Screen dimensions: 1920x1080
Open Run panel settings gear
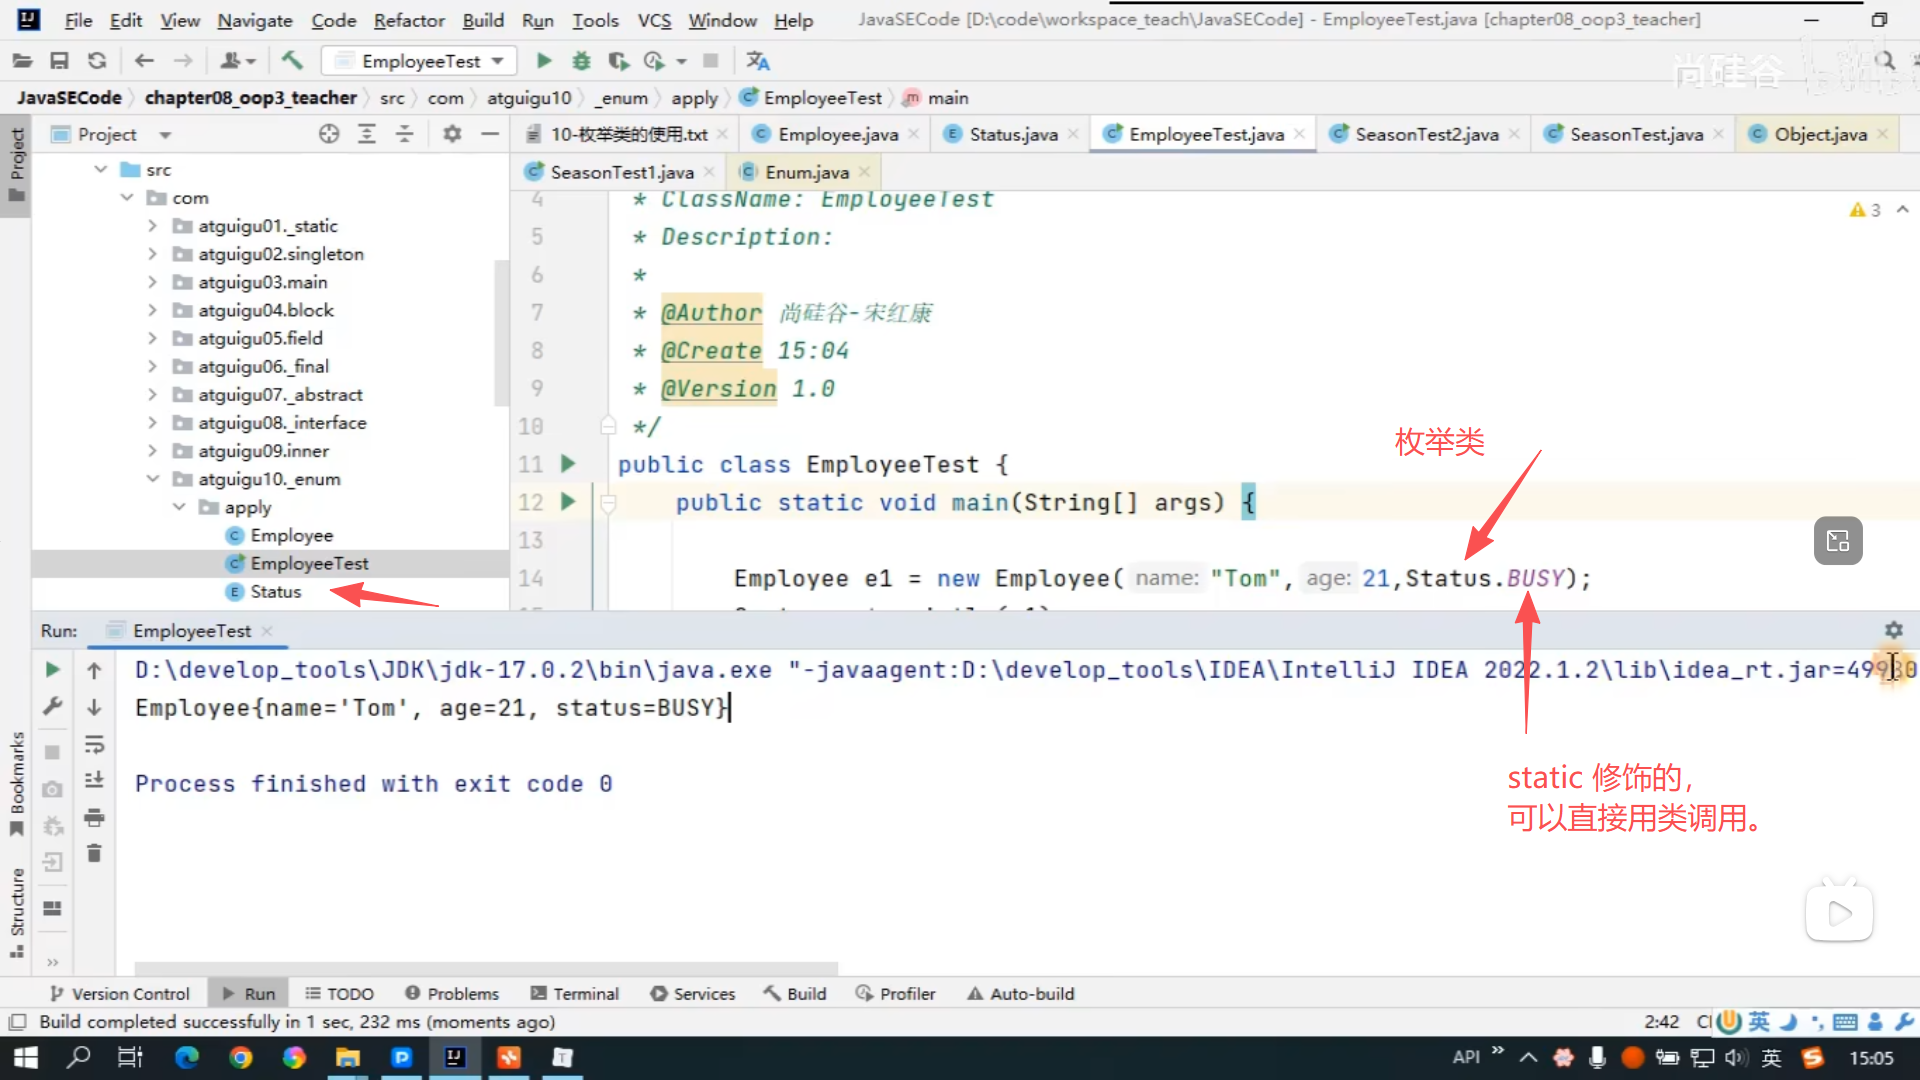click(x=1893, y=630)
